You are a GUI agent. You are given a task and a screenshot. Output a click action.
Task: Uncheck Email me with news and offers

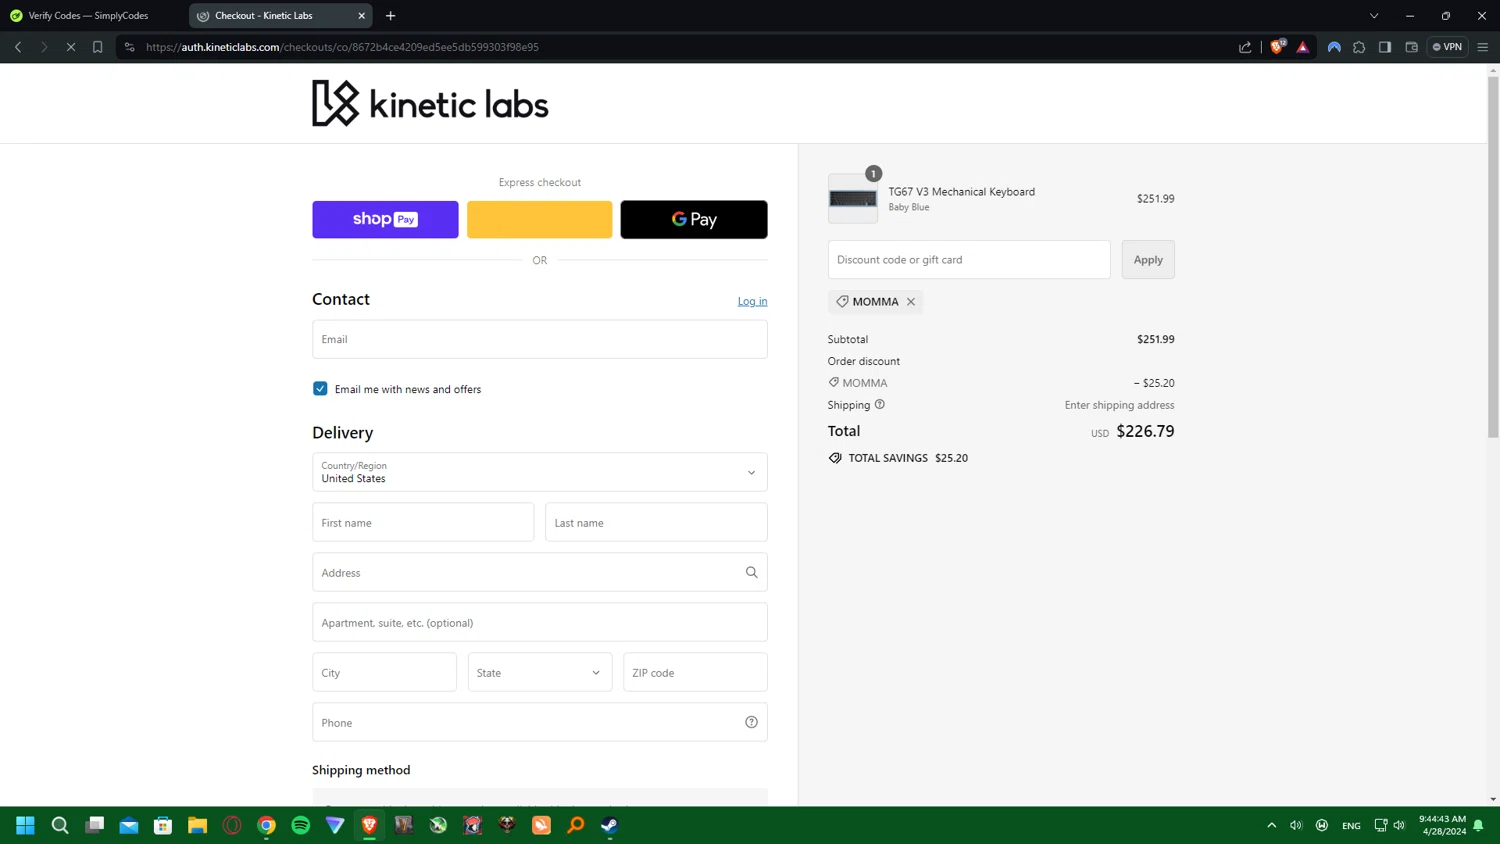(x=320, y=389)
